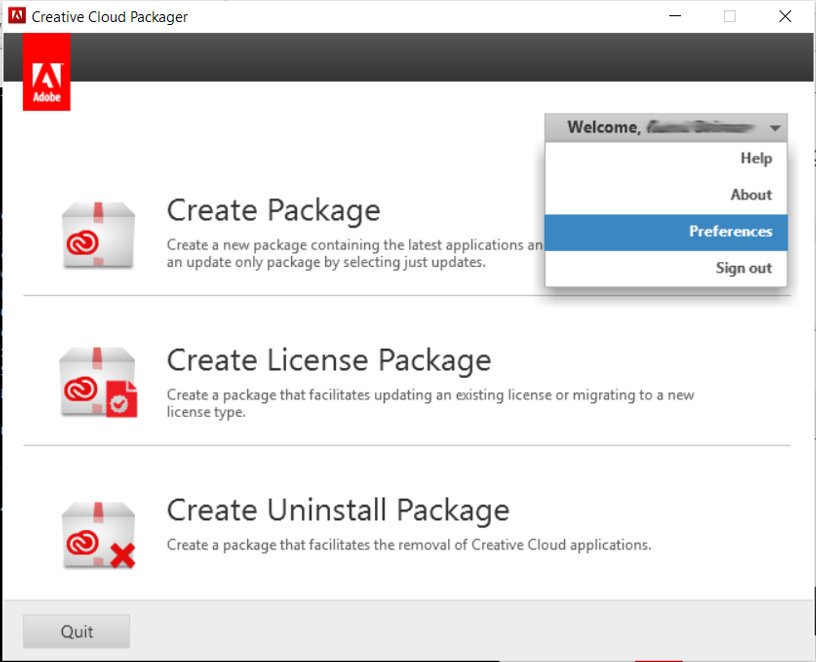Select the Create Package heading
Image resolution: width=816 pixels, height=662 pixels.
pyautogui.click(x=273, y=210)
